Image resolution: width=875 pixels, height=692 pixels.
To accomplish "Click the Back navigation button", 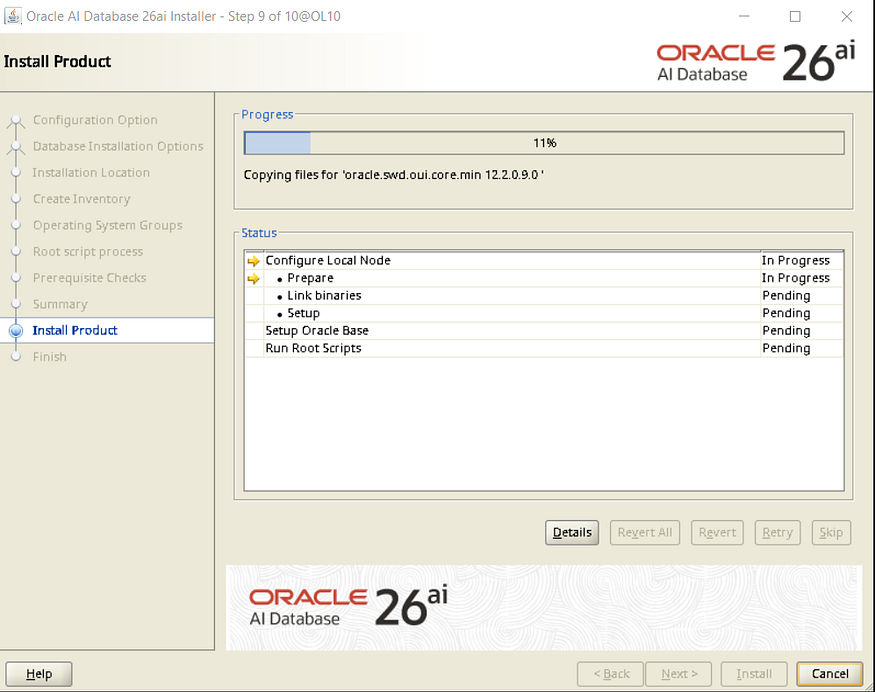I will coord(610,674).
